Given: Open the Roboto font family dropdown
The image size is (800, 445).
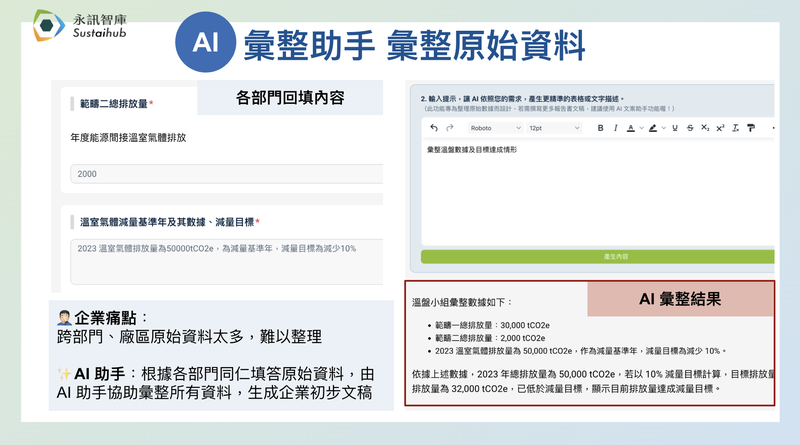Looking at the screenshot, I should [495, 128].
